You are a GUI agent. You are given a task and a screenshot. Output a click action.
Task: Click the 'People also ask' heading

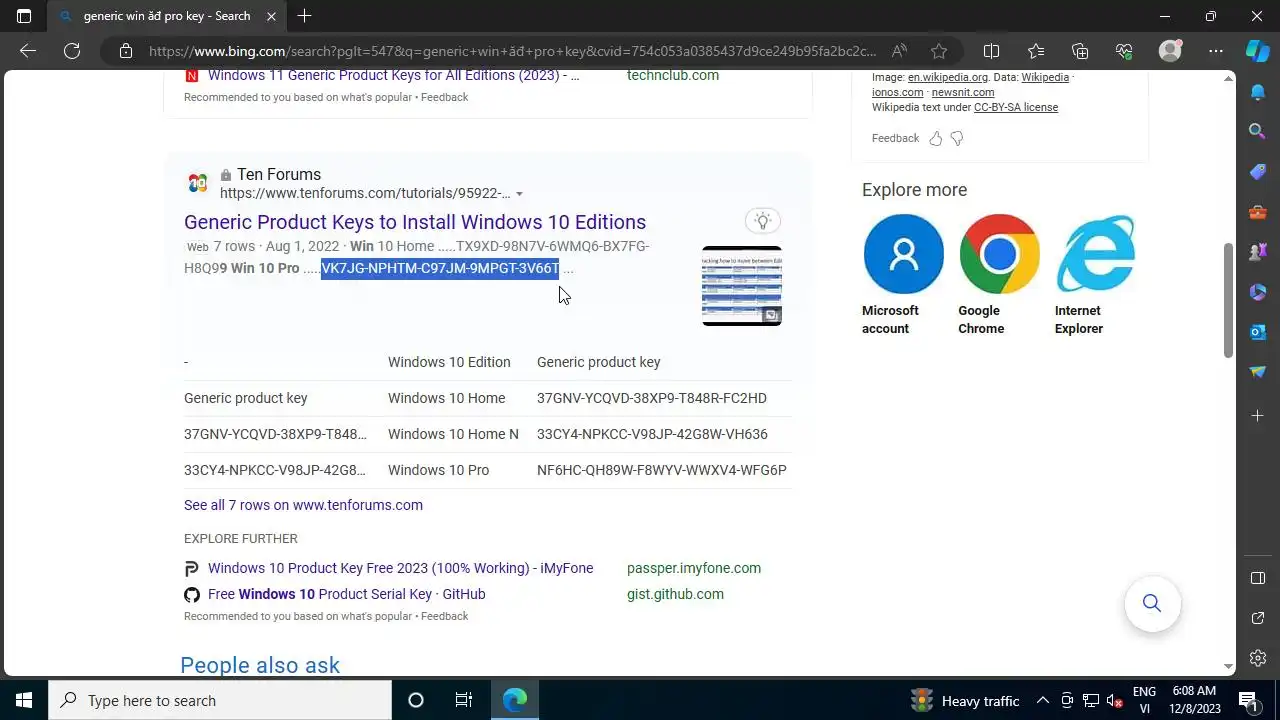pos(260,665)
